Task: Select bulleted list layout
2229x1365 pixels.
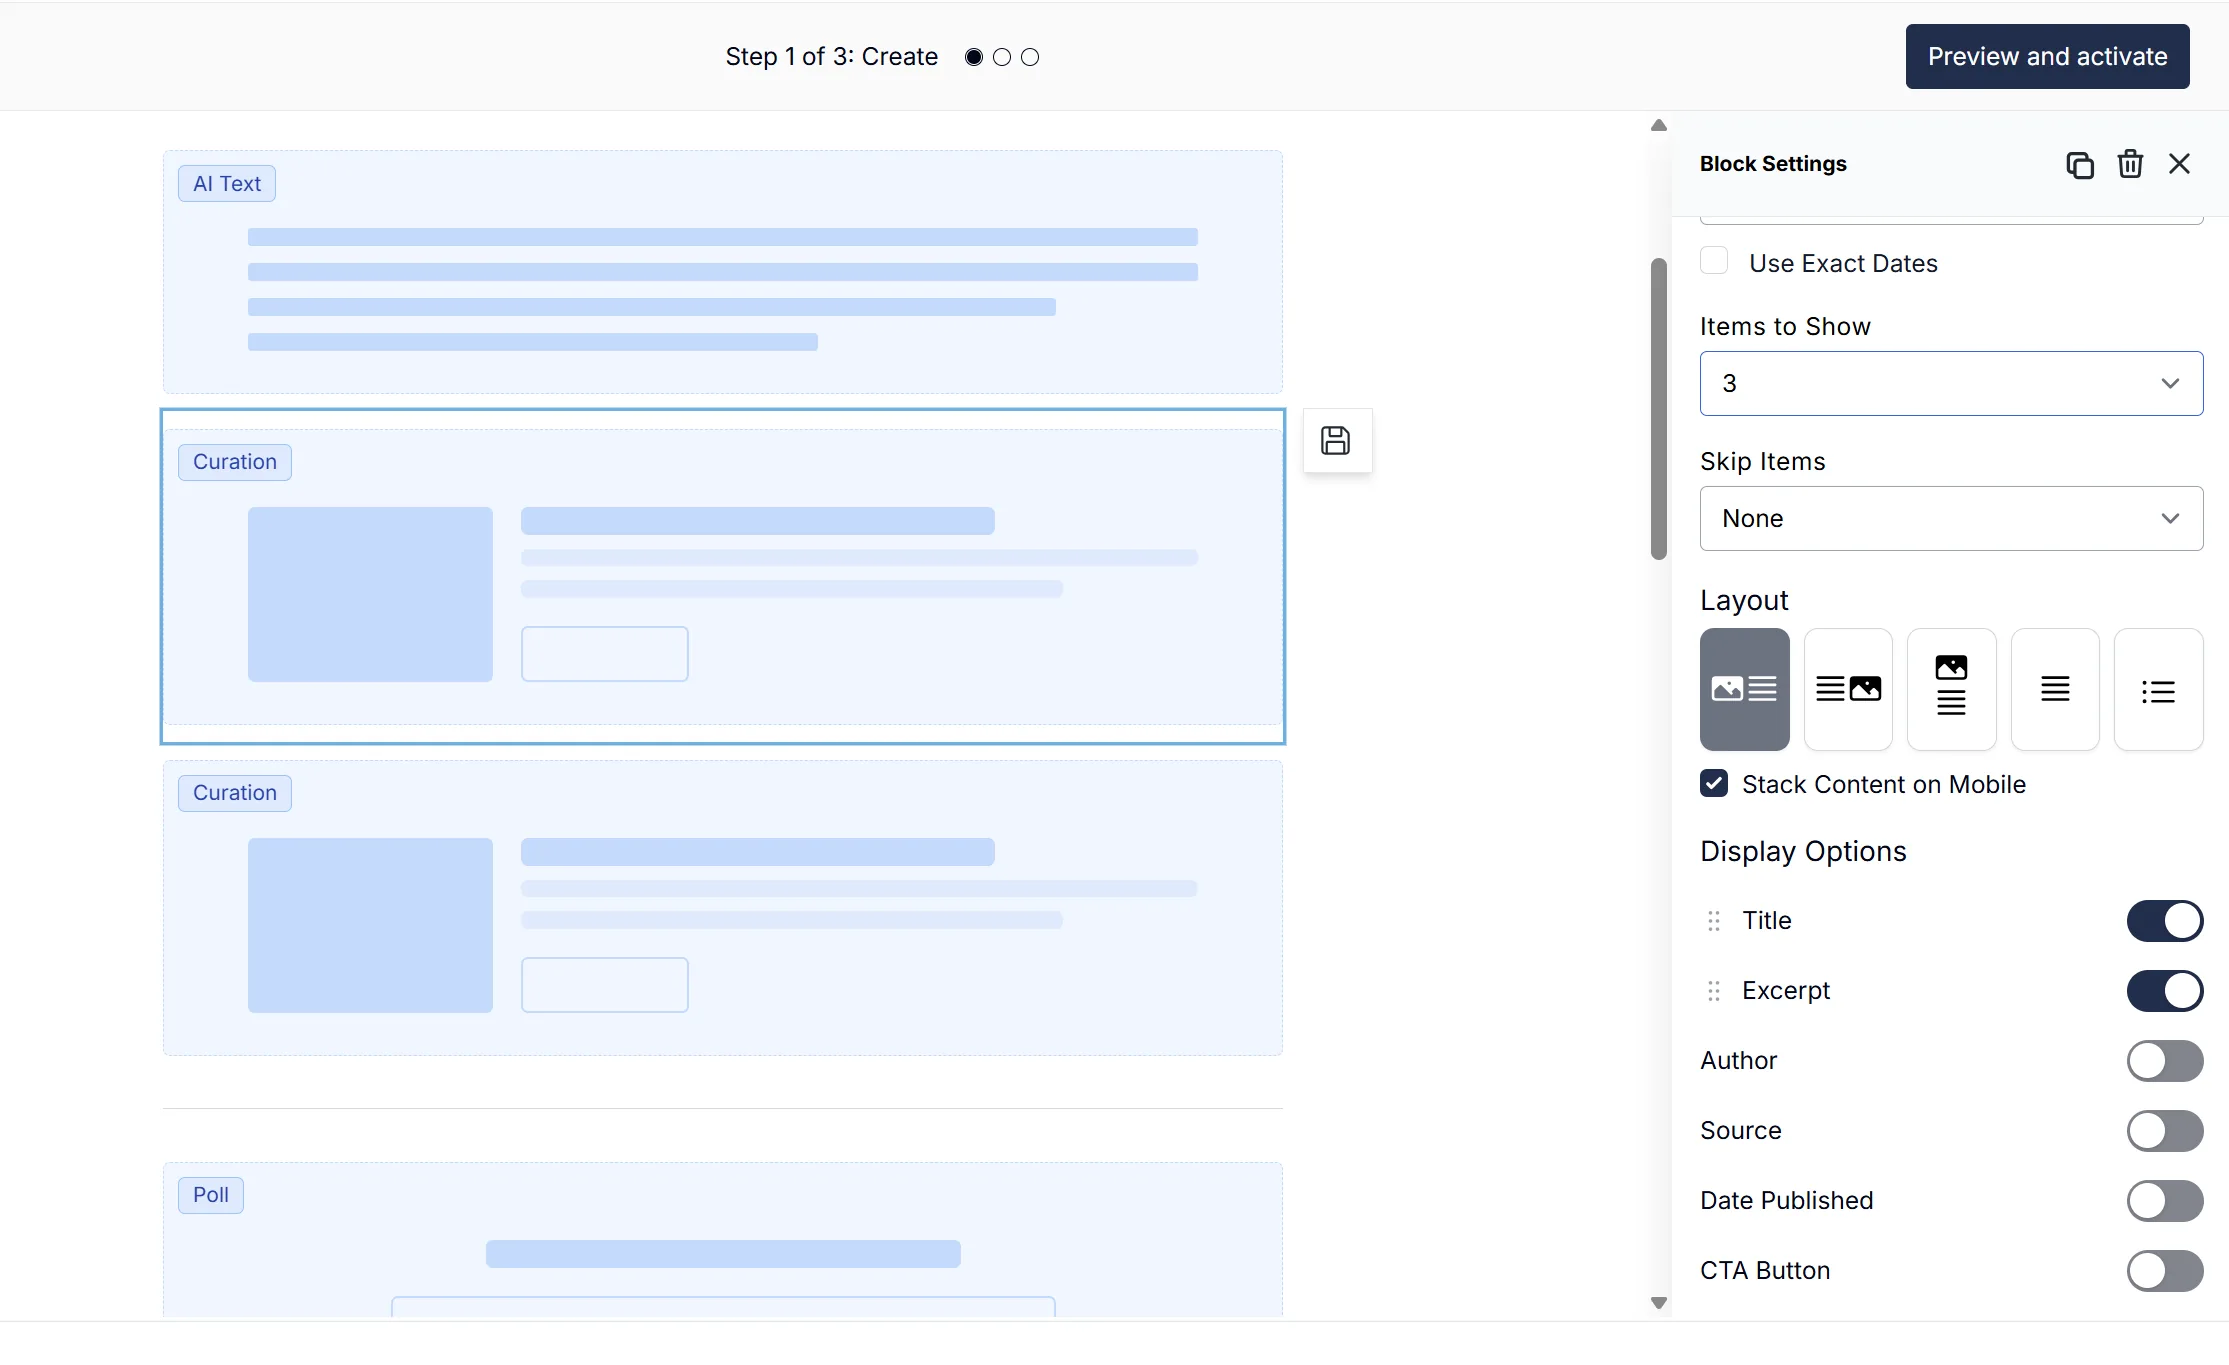Action: click(x=2158, y=689)
